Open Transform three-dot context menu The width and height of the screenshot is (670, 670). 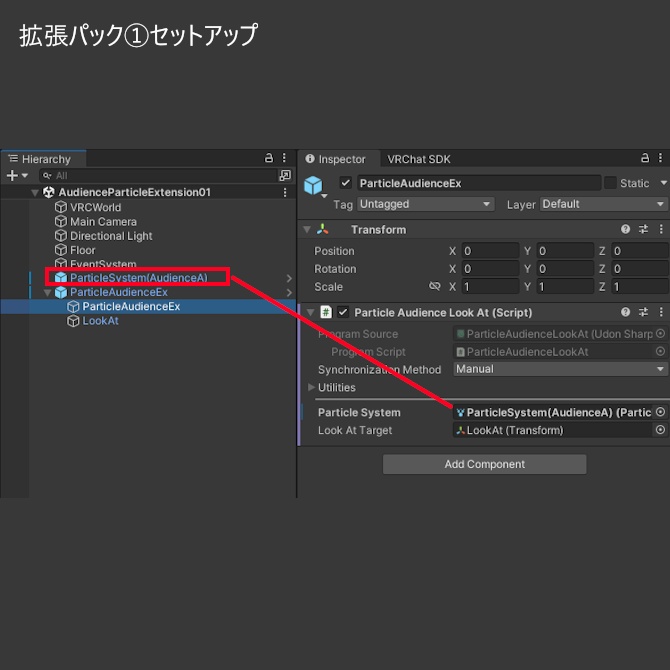[x=661, y=229]
